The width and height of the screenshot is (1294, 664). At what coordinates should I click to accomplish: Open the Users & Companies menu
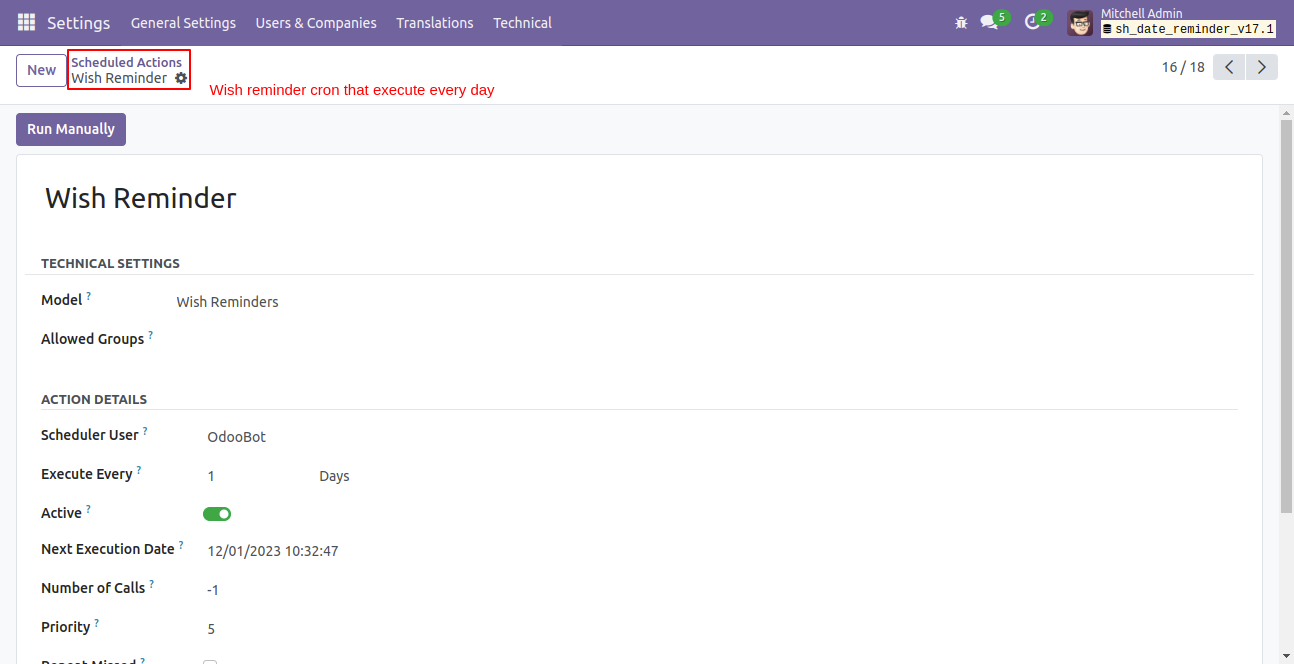pyautogui.click(x=316, y=22)
